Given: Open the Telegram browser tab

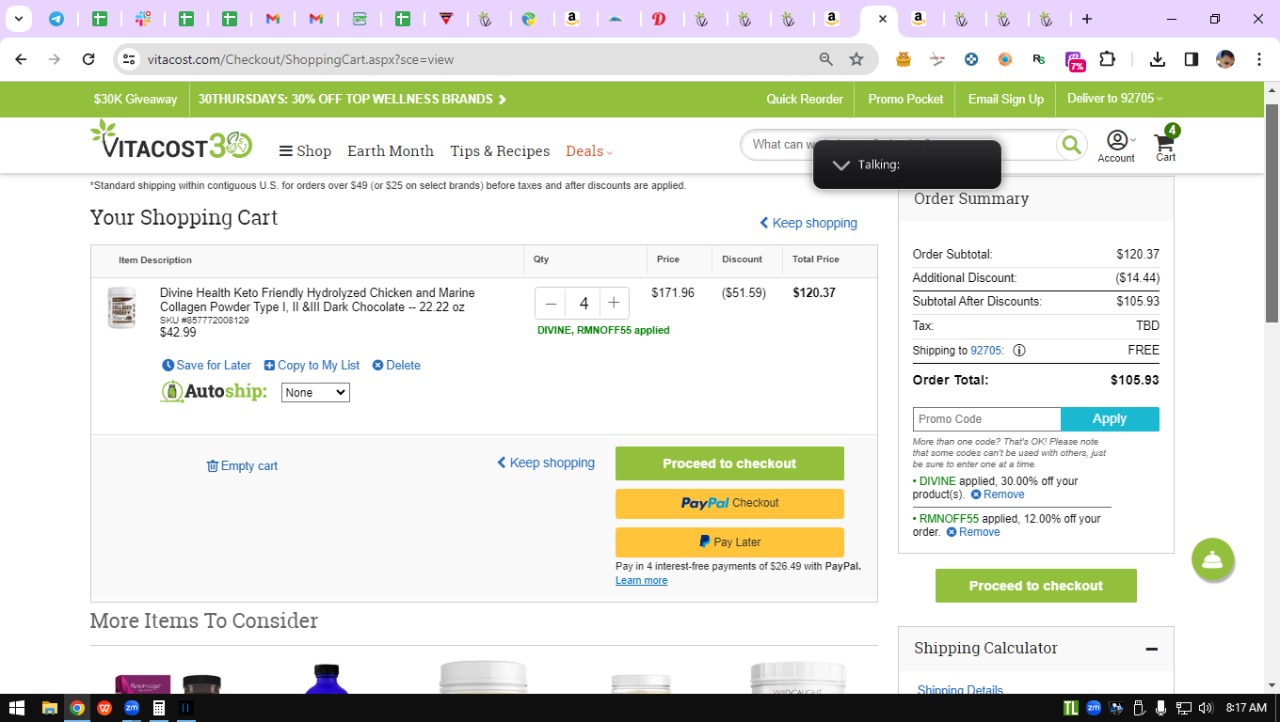Looking at the screenshot, I should [x=57, y=19].
